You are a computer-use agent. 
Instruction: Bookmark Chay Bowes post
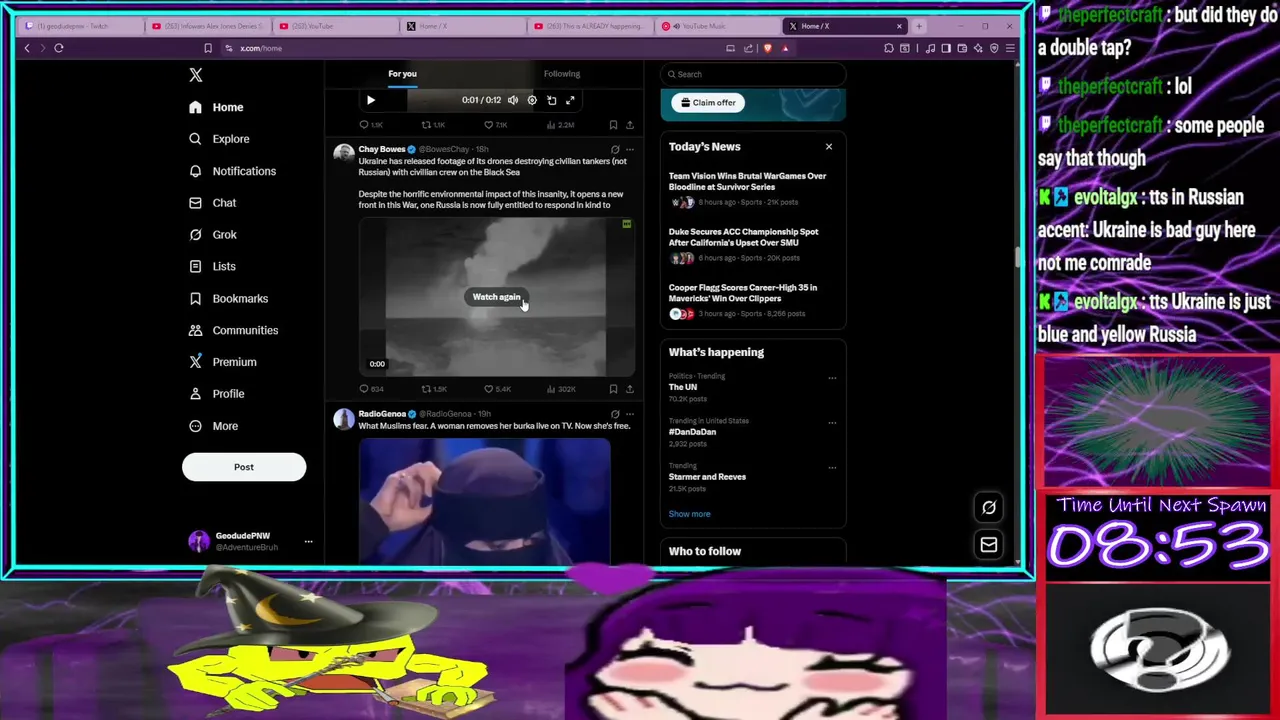[x=613, y=389]
